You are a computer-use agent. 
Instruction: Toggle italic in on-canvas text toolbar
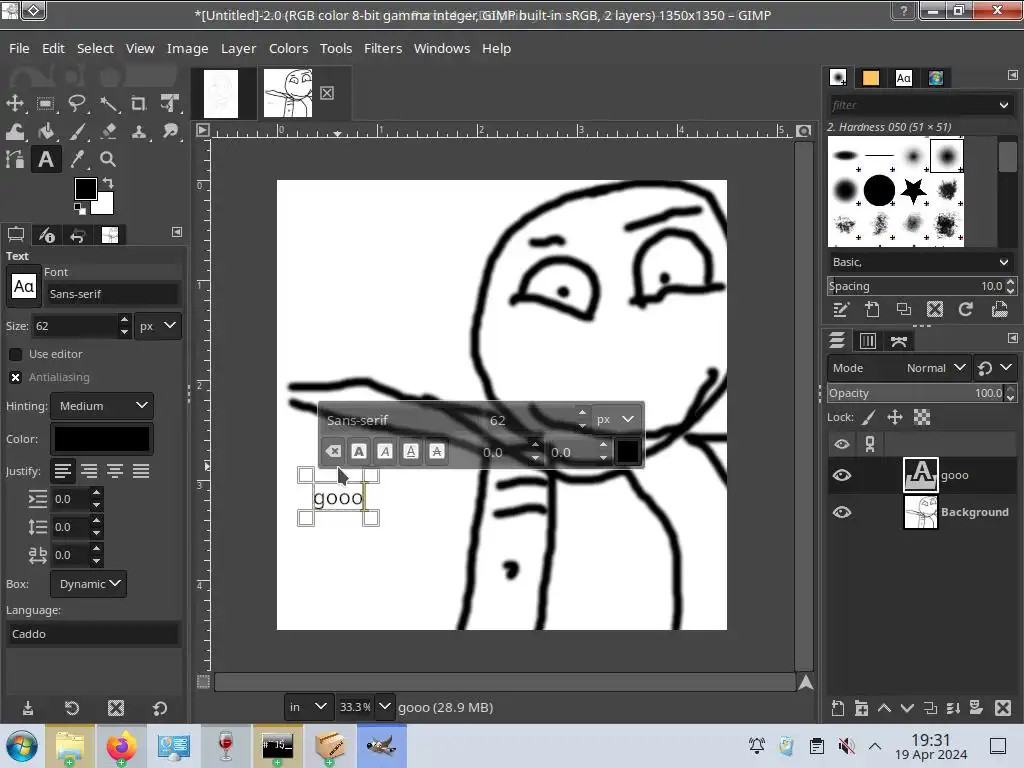tap(385, 451)
